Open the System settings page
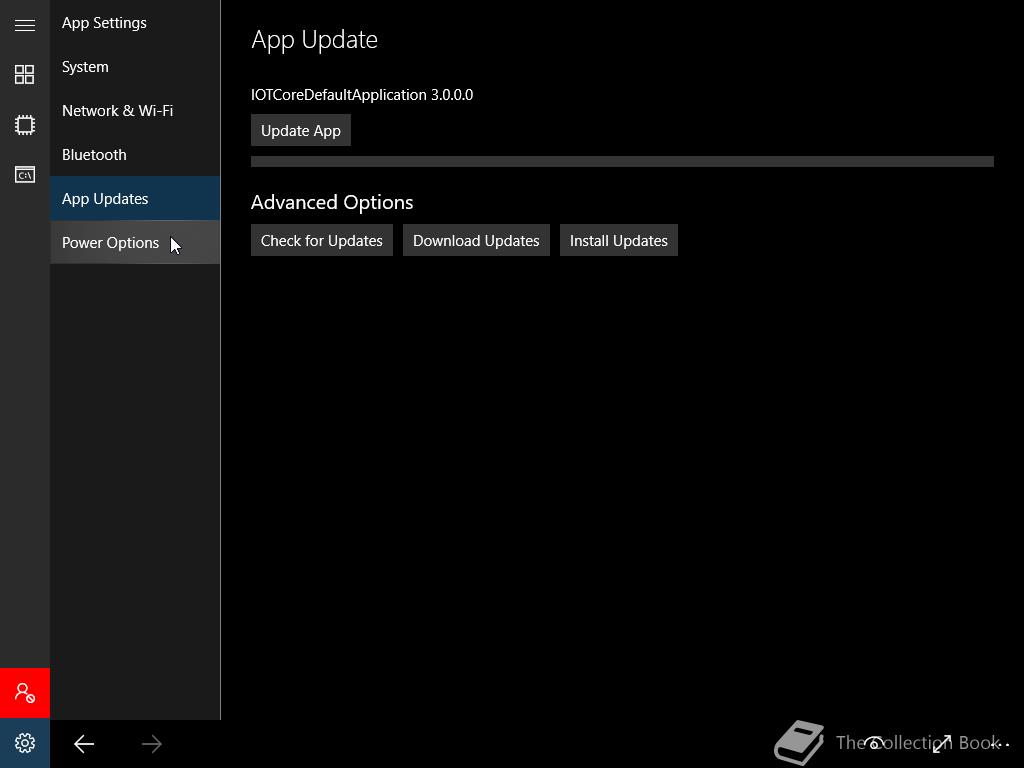The width and height of the screenshot is (1024, 768). (x=135, y=67)
